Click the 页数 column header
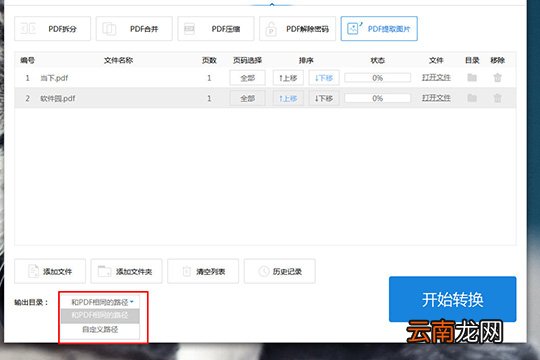This screenshot has height=360, width=540. pyautogui.click(x=209, y=60)
